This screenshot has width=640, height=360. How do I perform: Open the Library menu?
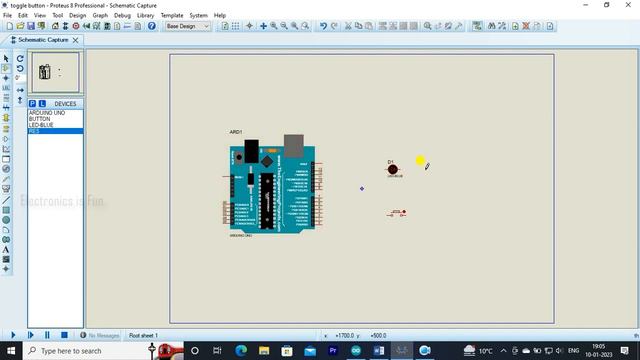(145, 16)
